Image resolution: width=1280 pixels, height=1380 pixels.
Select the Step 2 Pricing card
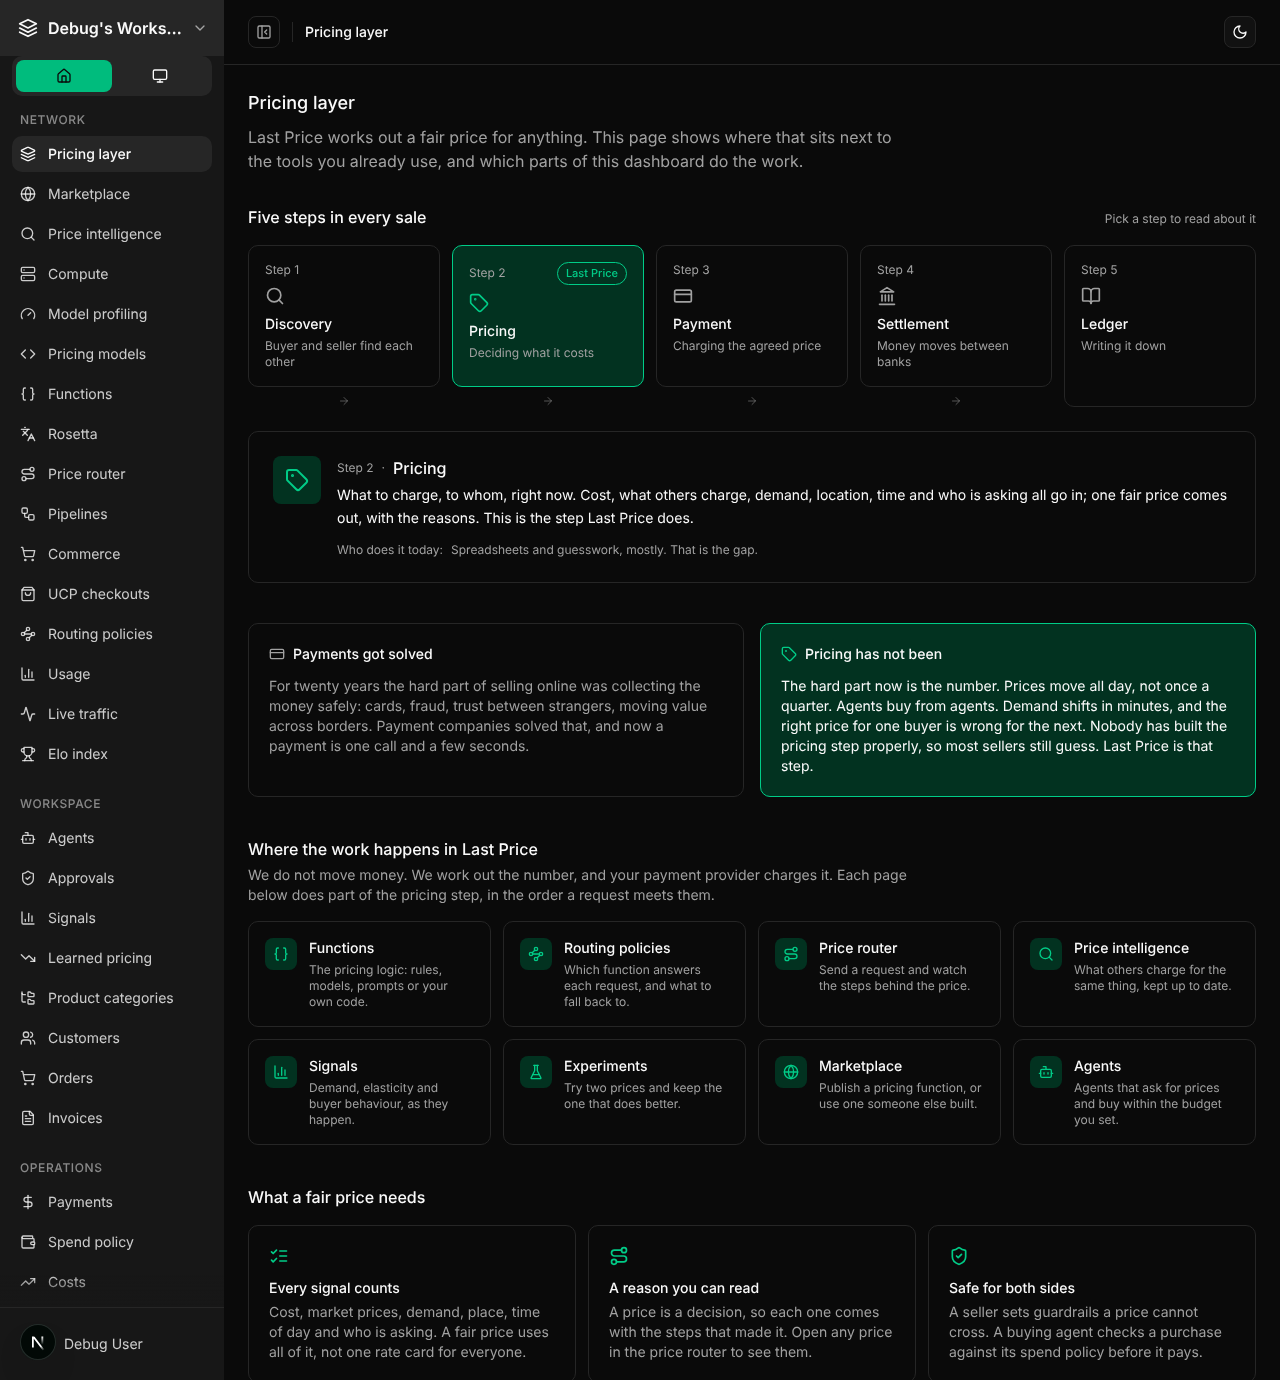(x=548, y=316)
